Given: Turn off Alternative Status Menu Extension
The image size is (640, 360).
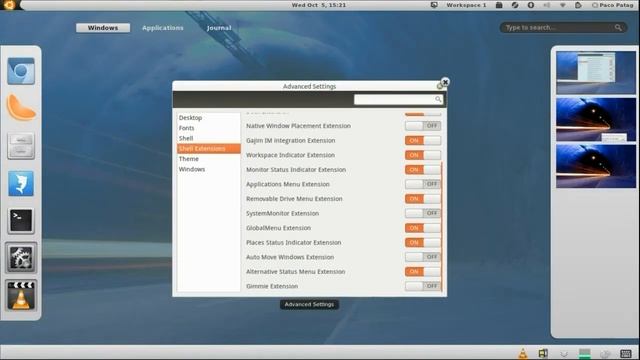Looking at the screenshot, I should tap(423, 271).
